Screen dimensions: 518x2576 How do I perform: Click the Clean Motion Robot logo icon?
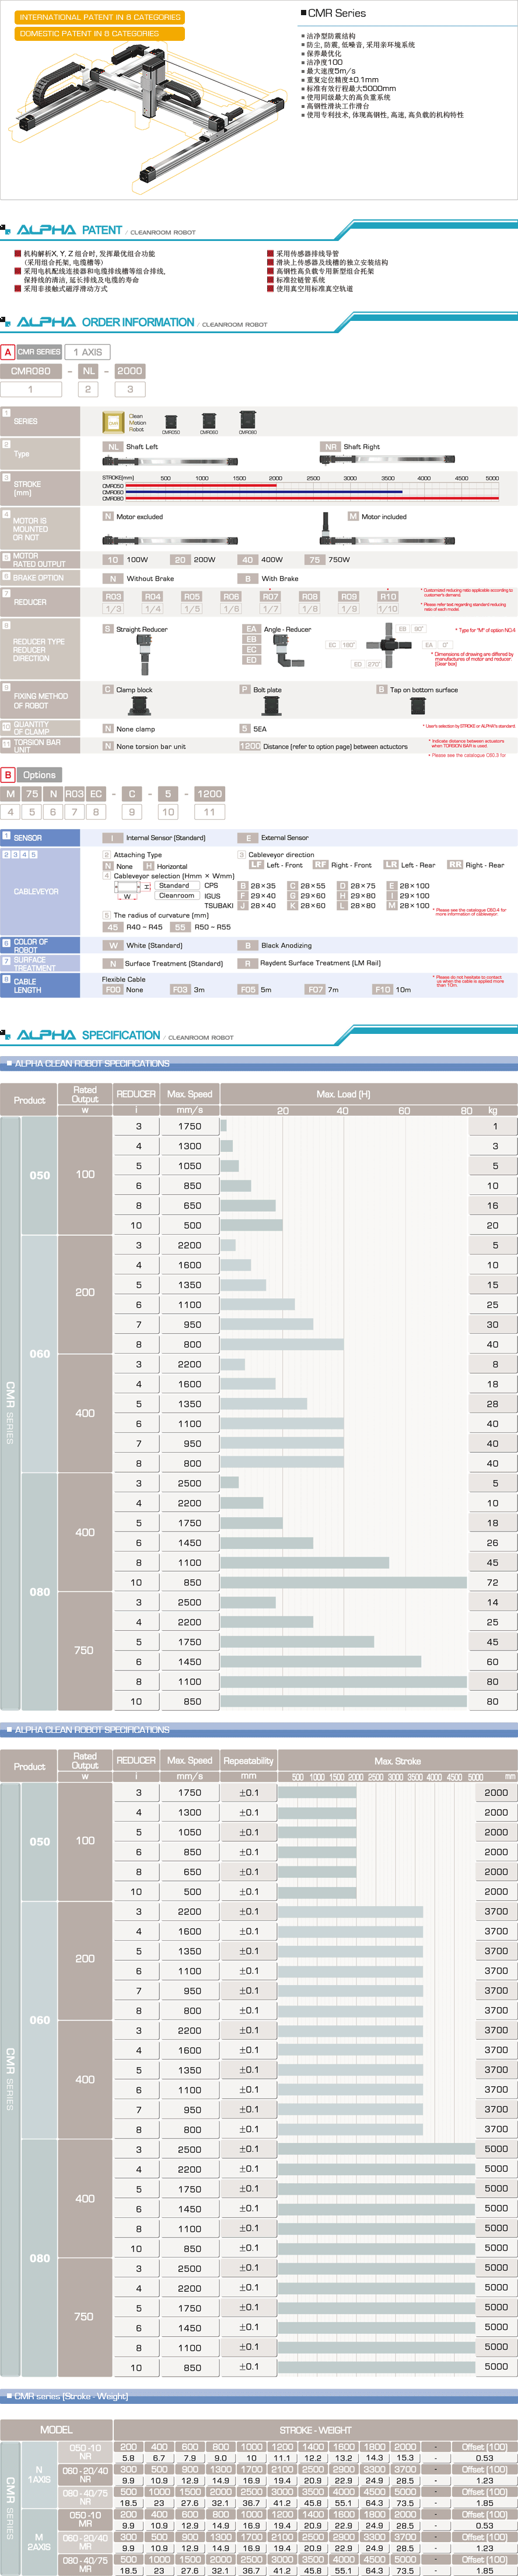[x=113, y=423]
